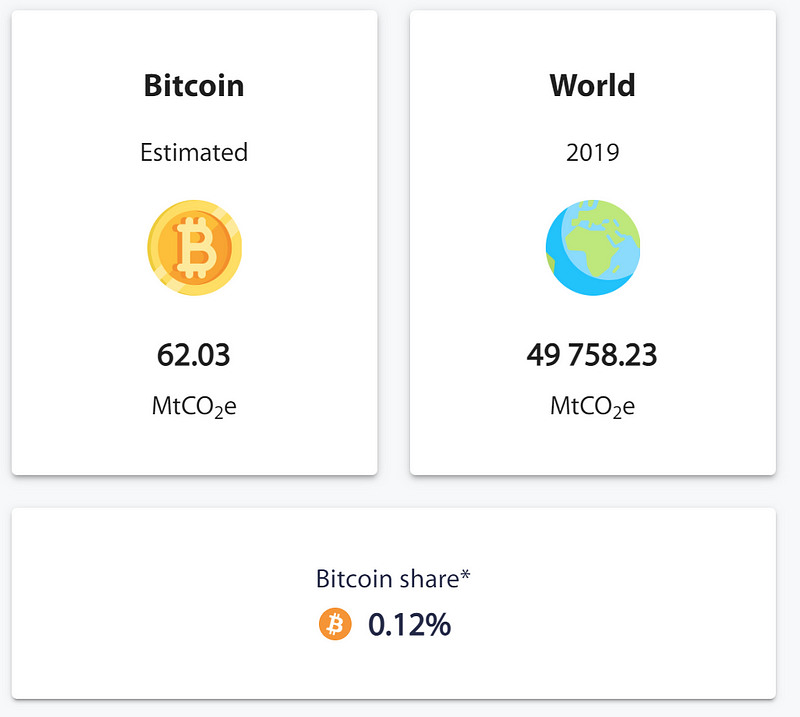Viewport: 800px width, 717px height.
Task: Click the MtCO2e unit under World value
Action: point(592,407)
